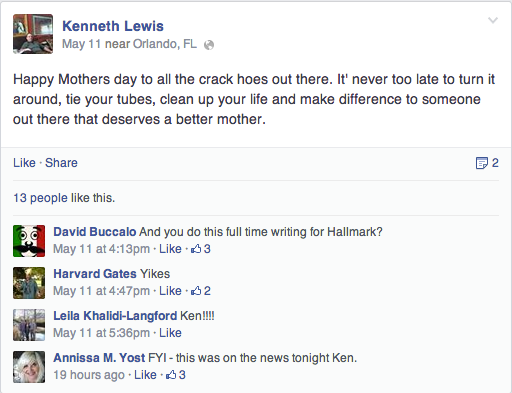Open Annissa M. Yost's avatar image
This screenshot has width=512, height=393.
[29, 367]
